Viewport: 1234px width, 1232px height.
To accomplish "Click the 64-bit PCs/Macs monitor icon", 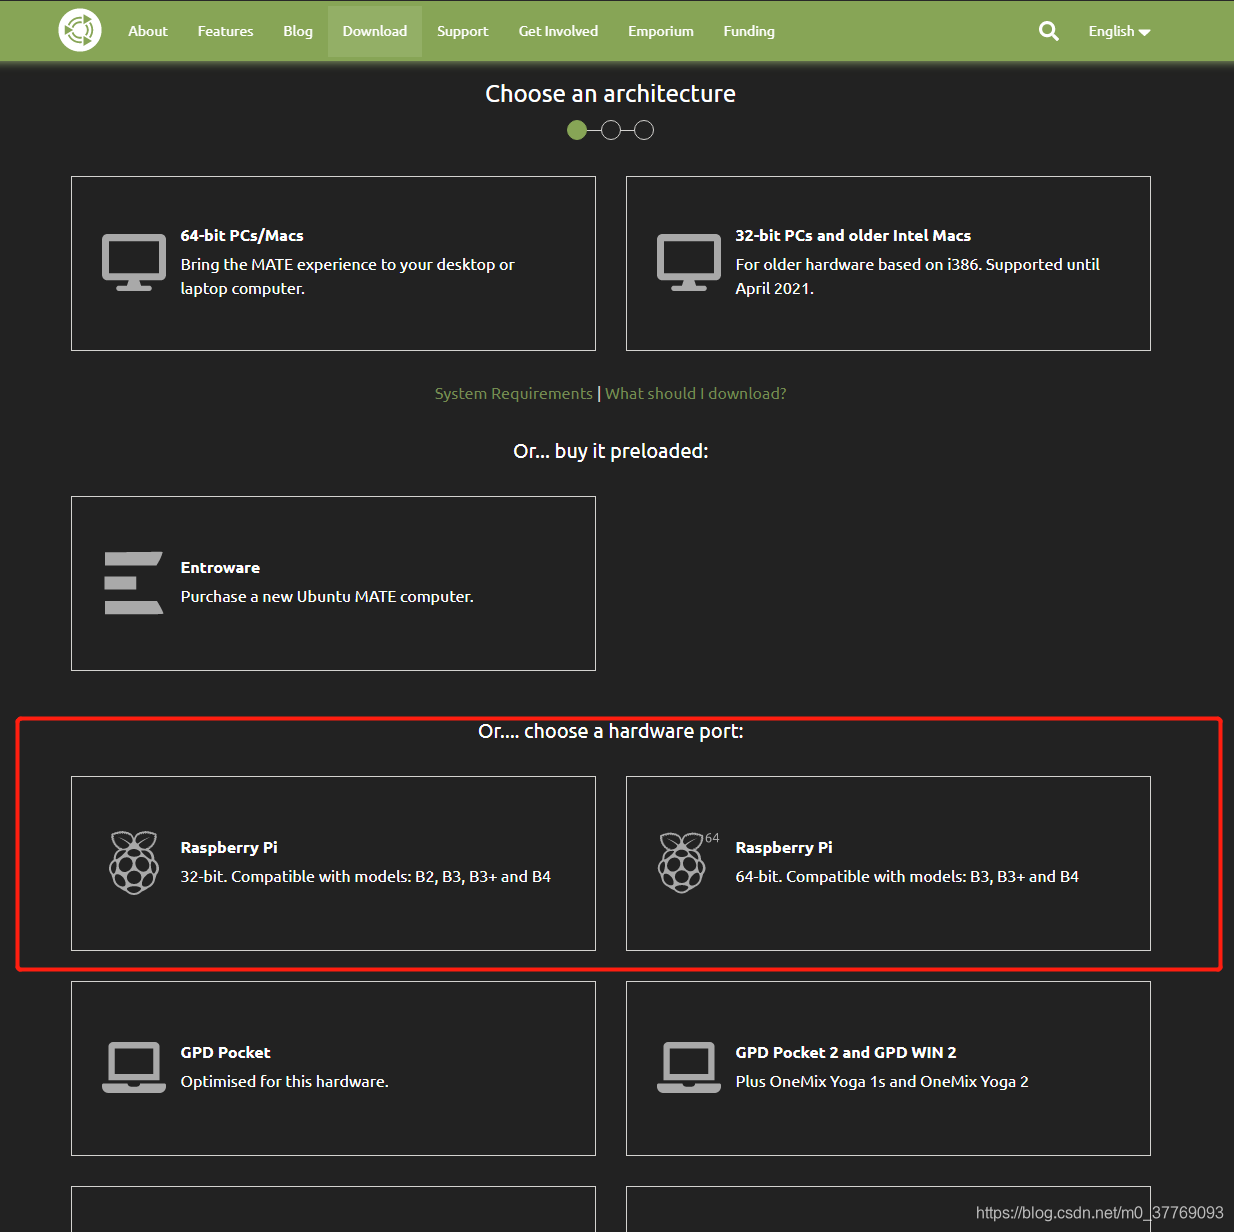I will point(134,263).
